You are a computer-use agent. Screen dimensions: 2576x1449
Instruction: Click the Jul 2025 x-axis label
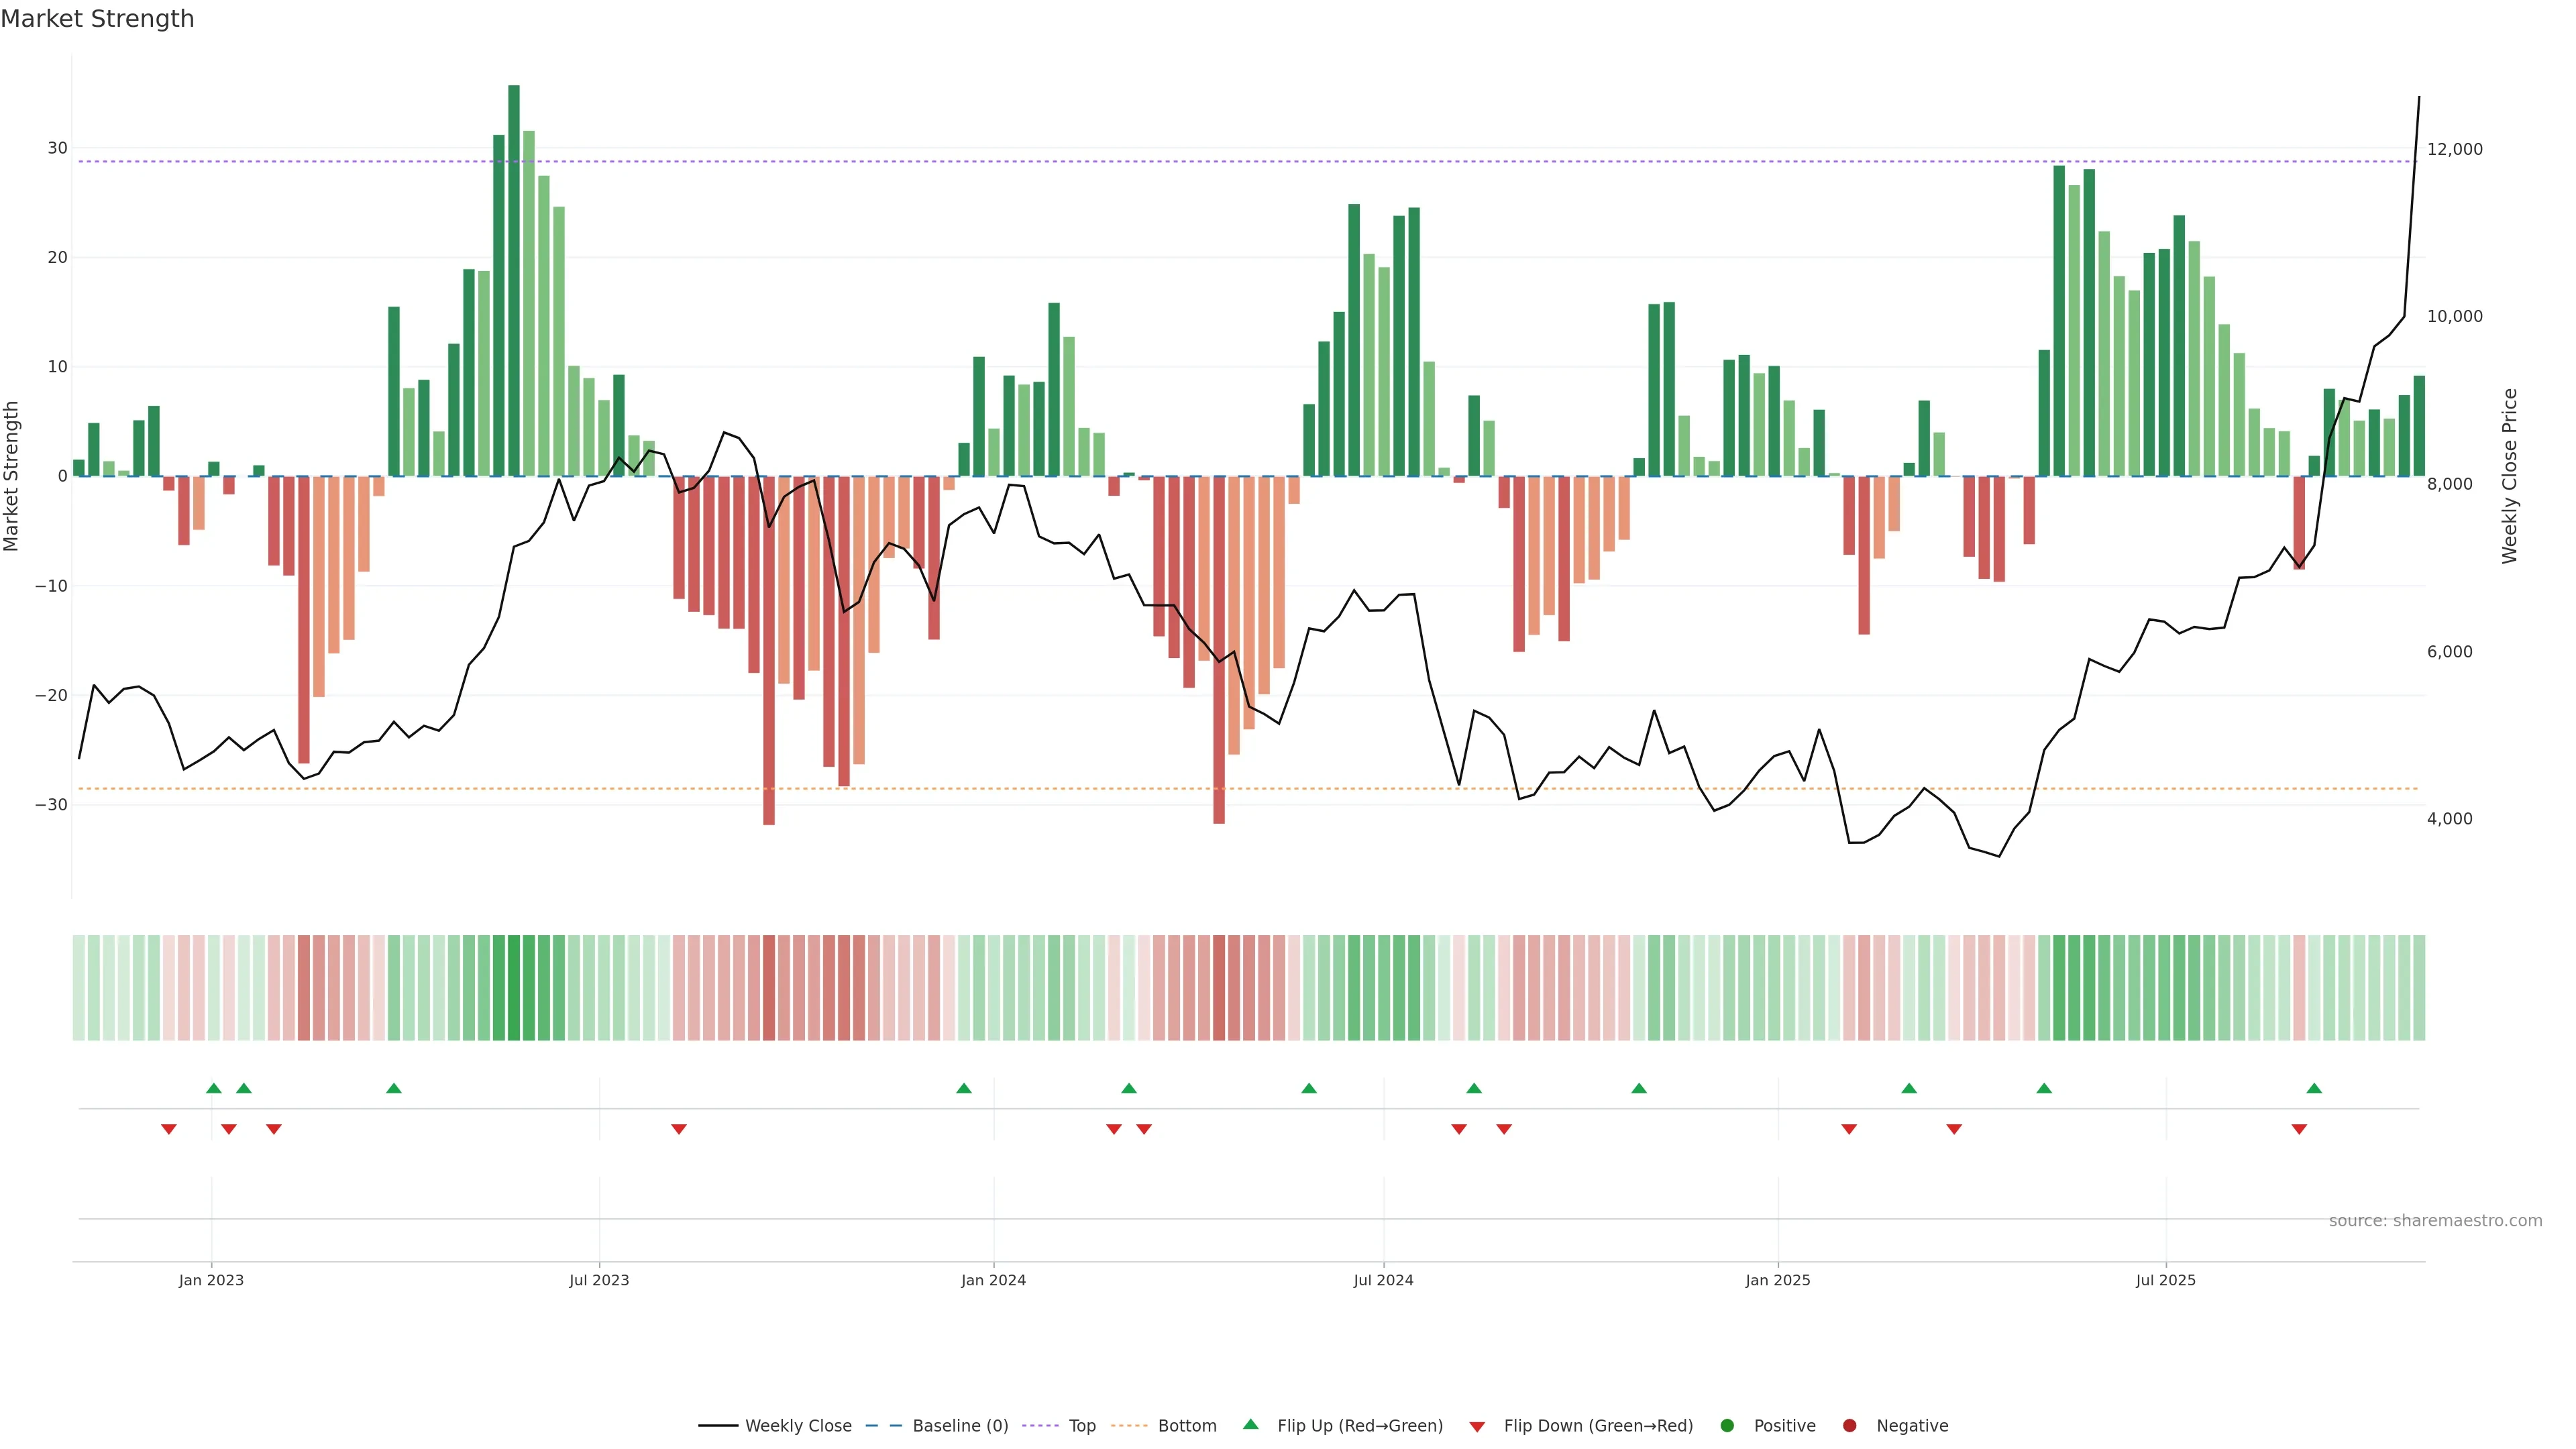click(x=2165, y=1280)
